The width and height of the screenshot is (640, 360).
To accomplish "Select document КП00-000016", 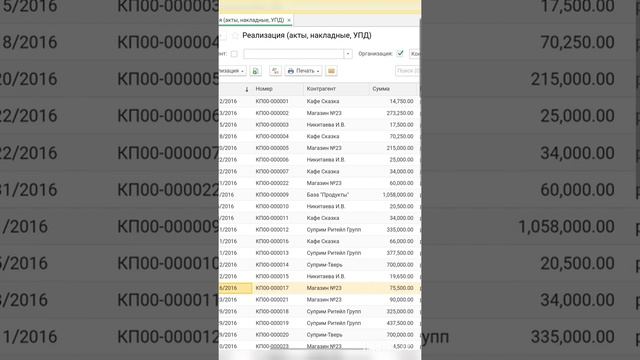I will click(272, 241).
